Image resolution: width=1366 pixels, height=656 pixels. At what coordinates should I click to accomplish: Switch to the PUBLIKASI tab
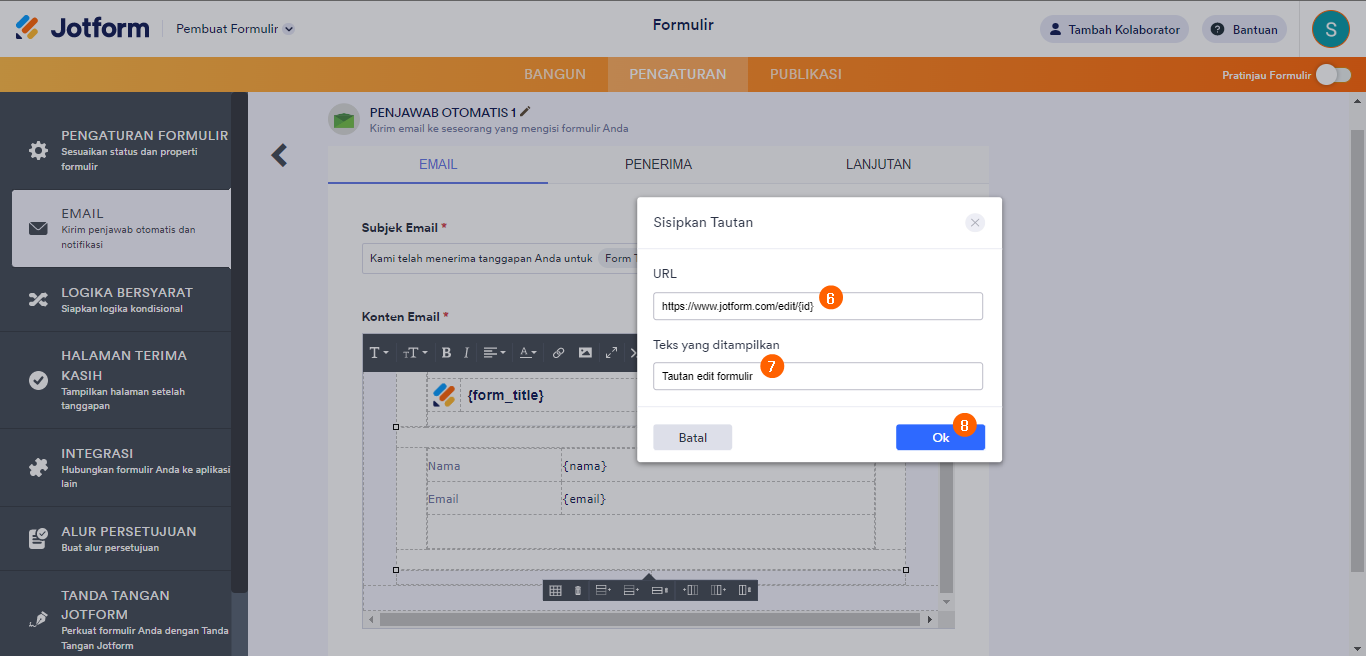point(805,74)
